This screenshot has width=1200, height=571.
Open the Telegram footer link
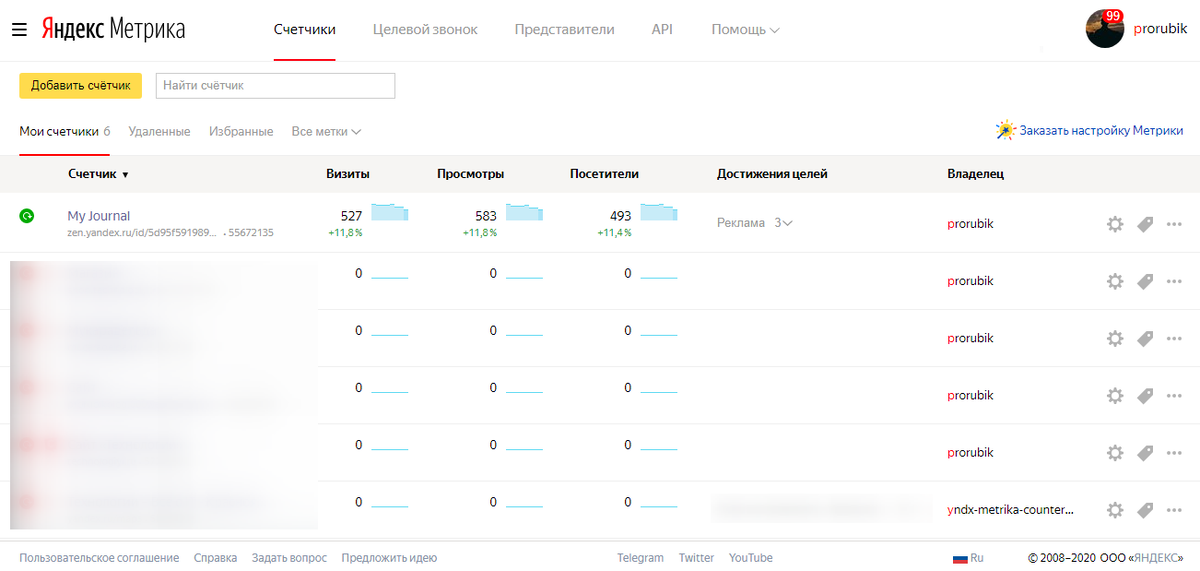640,558
